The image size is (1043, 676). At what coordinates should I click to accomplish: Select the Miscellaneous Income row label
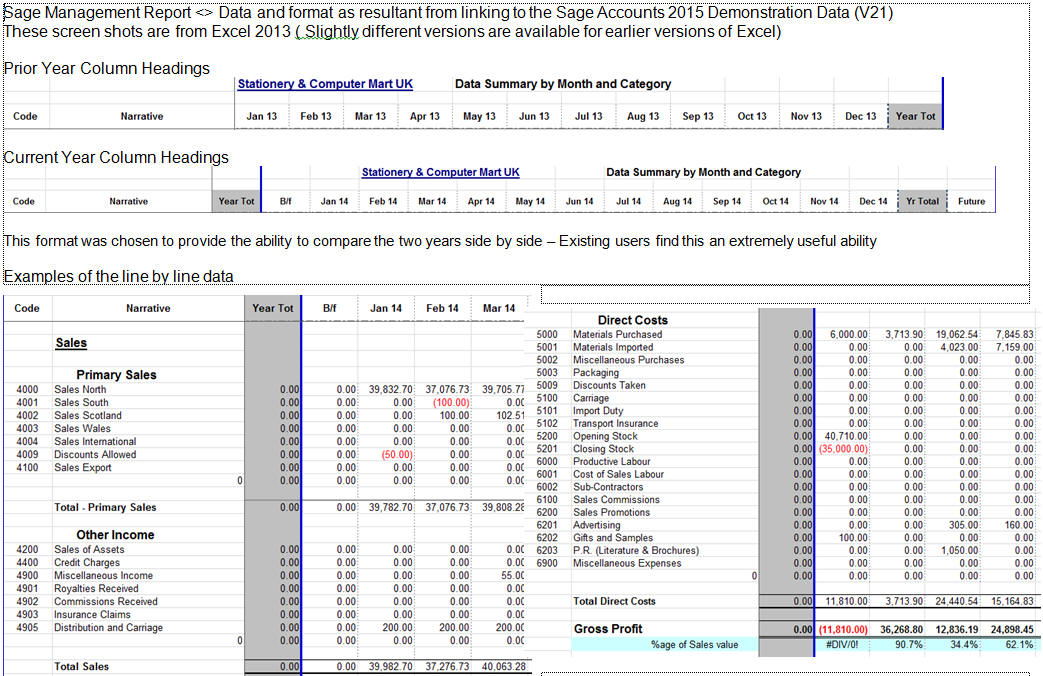[104, 576]
